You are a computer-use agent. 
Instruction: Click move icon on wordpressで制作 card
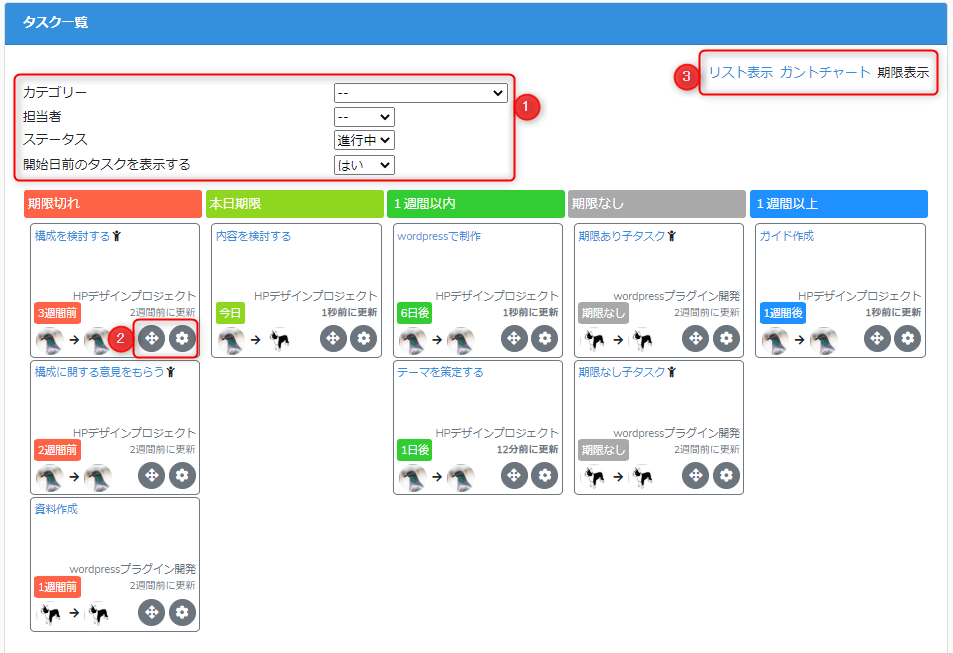514,338
